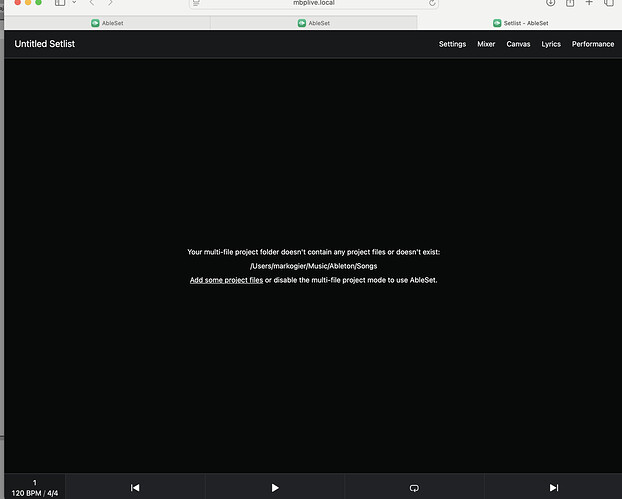This screenshot has width=622, height=499.
Task: Open the Mixer page
Action: (x=486, y=44)
